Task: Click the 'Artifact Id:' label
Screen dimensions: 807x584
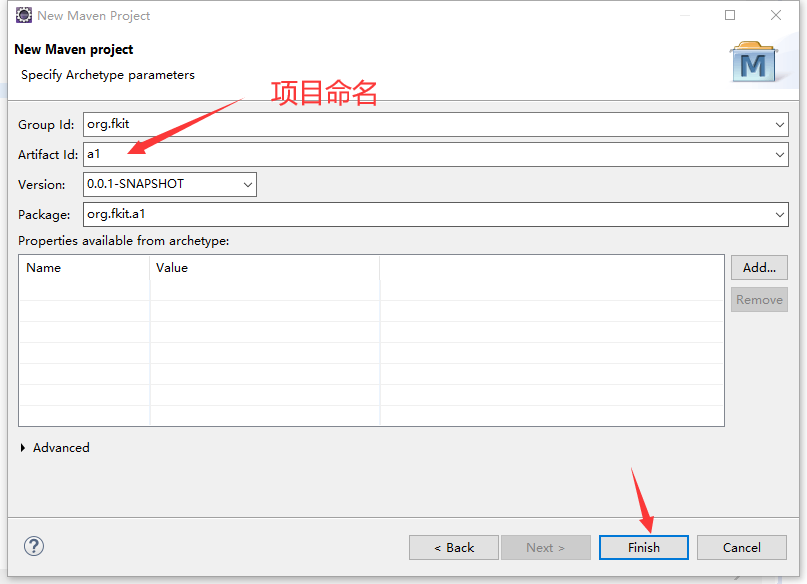Action: click(48, 155)
